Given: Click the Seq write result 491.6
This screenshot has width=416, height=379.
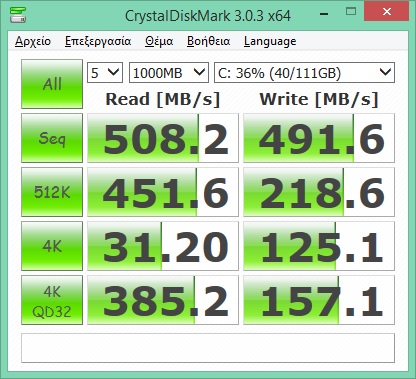Looking at the screenshot, I should tap(319, 138).
